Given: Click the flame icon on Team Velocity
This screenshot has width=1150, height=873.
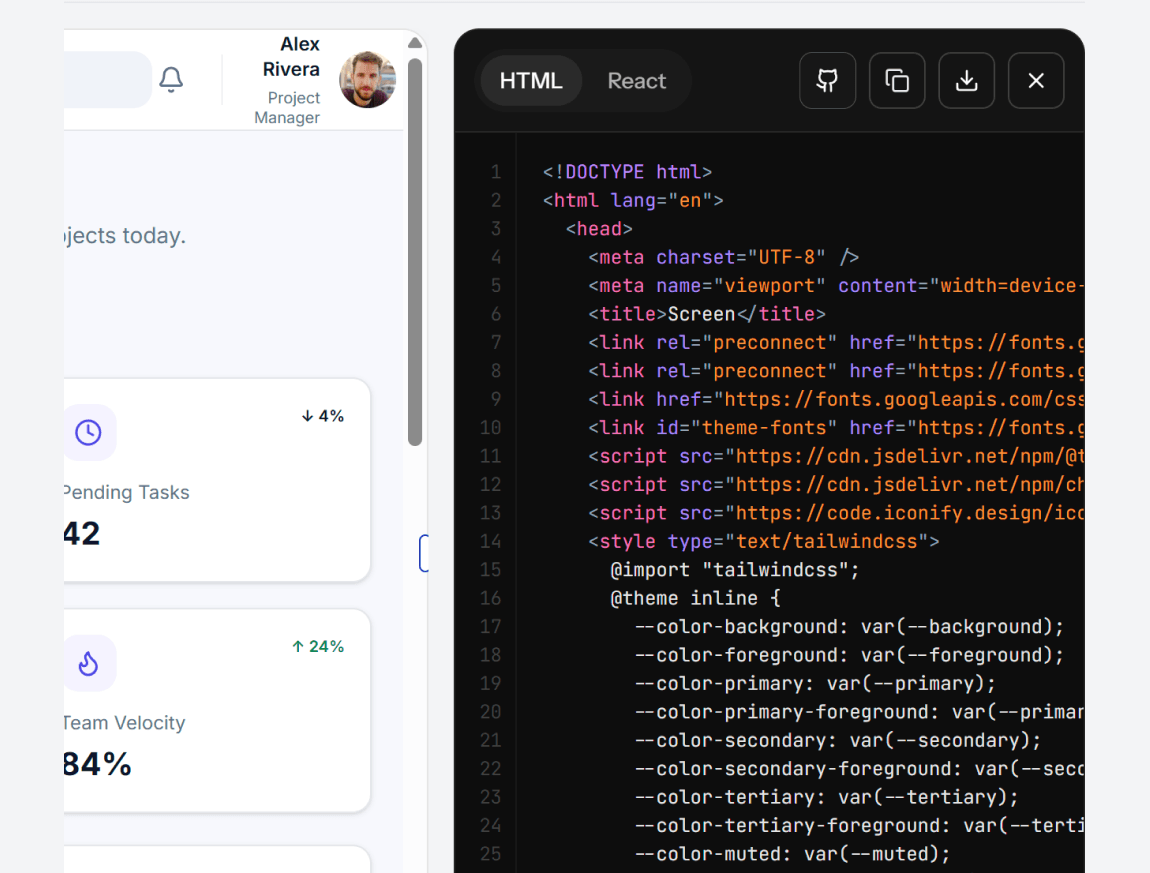Looking at the screenshot, I should tap(89, 663).
